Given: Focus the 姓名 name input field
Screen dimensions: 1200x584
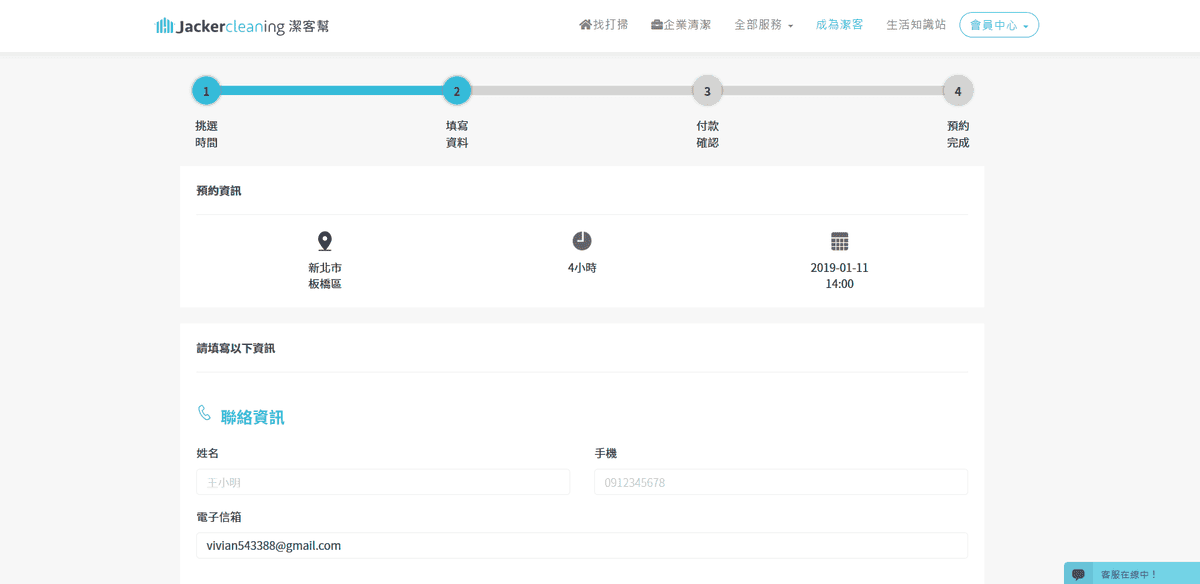Looking at the screenshot, I should (383, 482).
